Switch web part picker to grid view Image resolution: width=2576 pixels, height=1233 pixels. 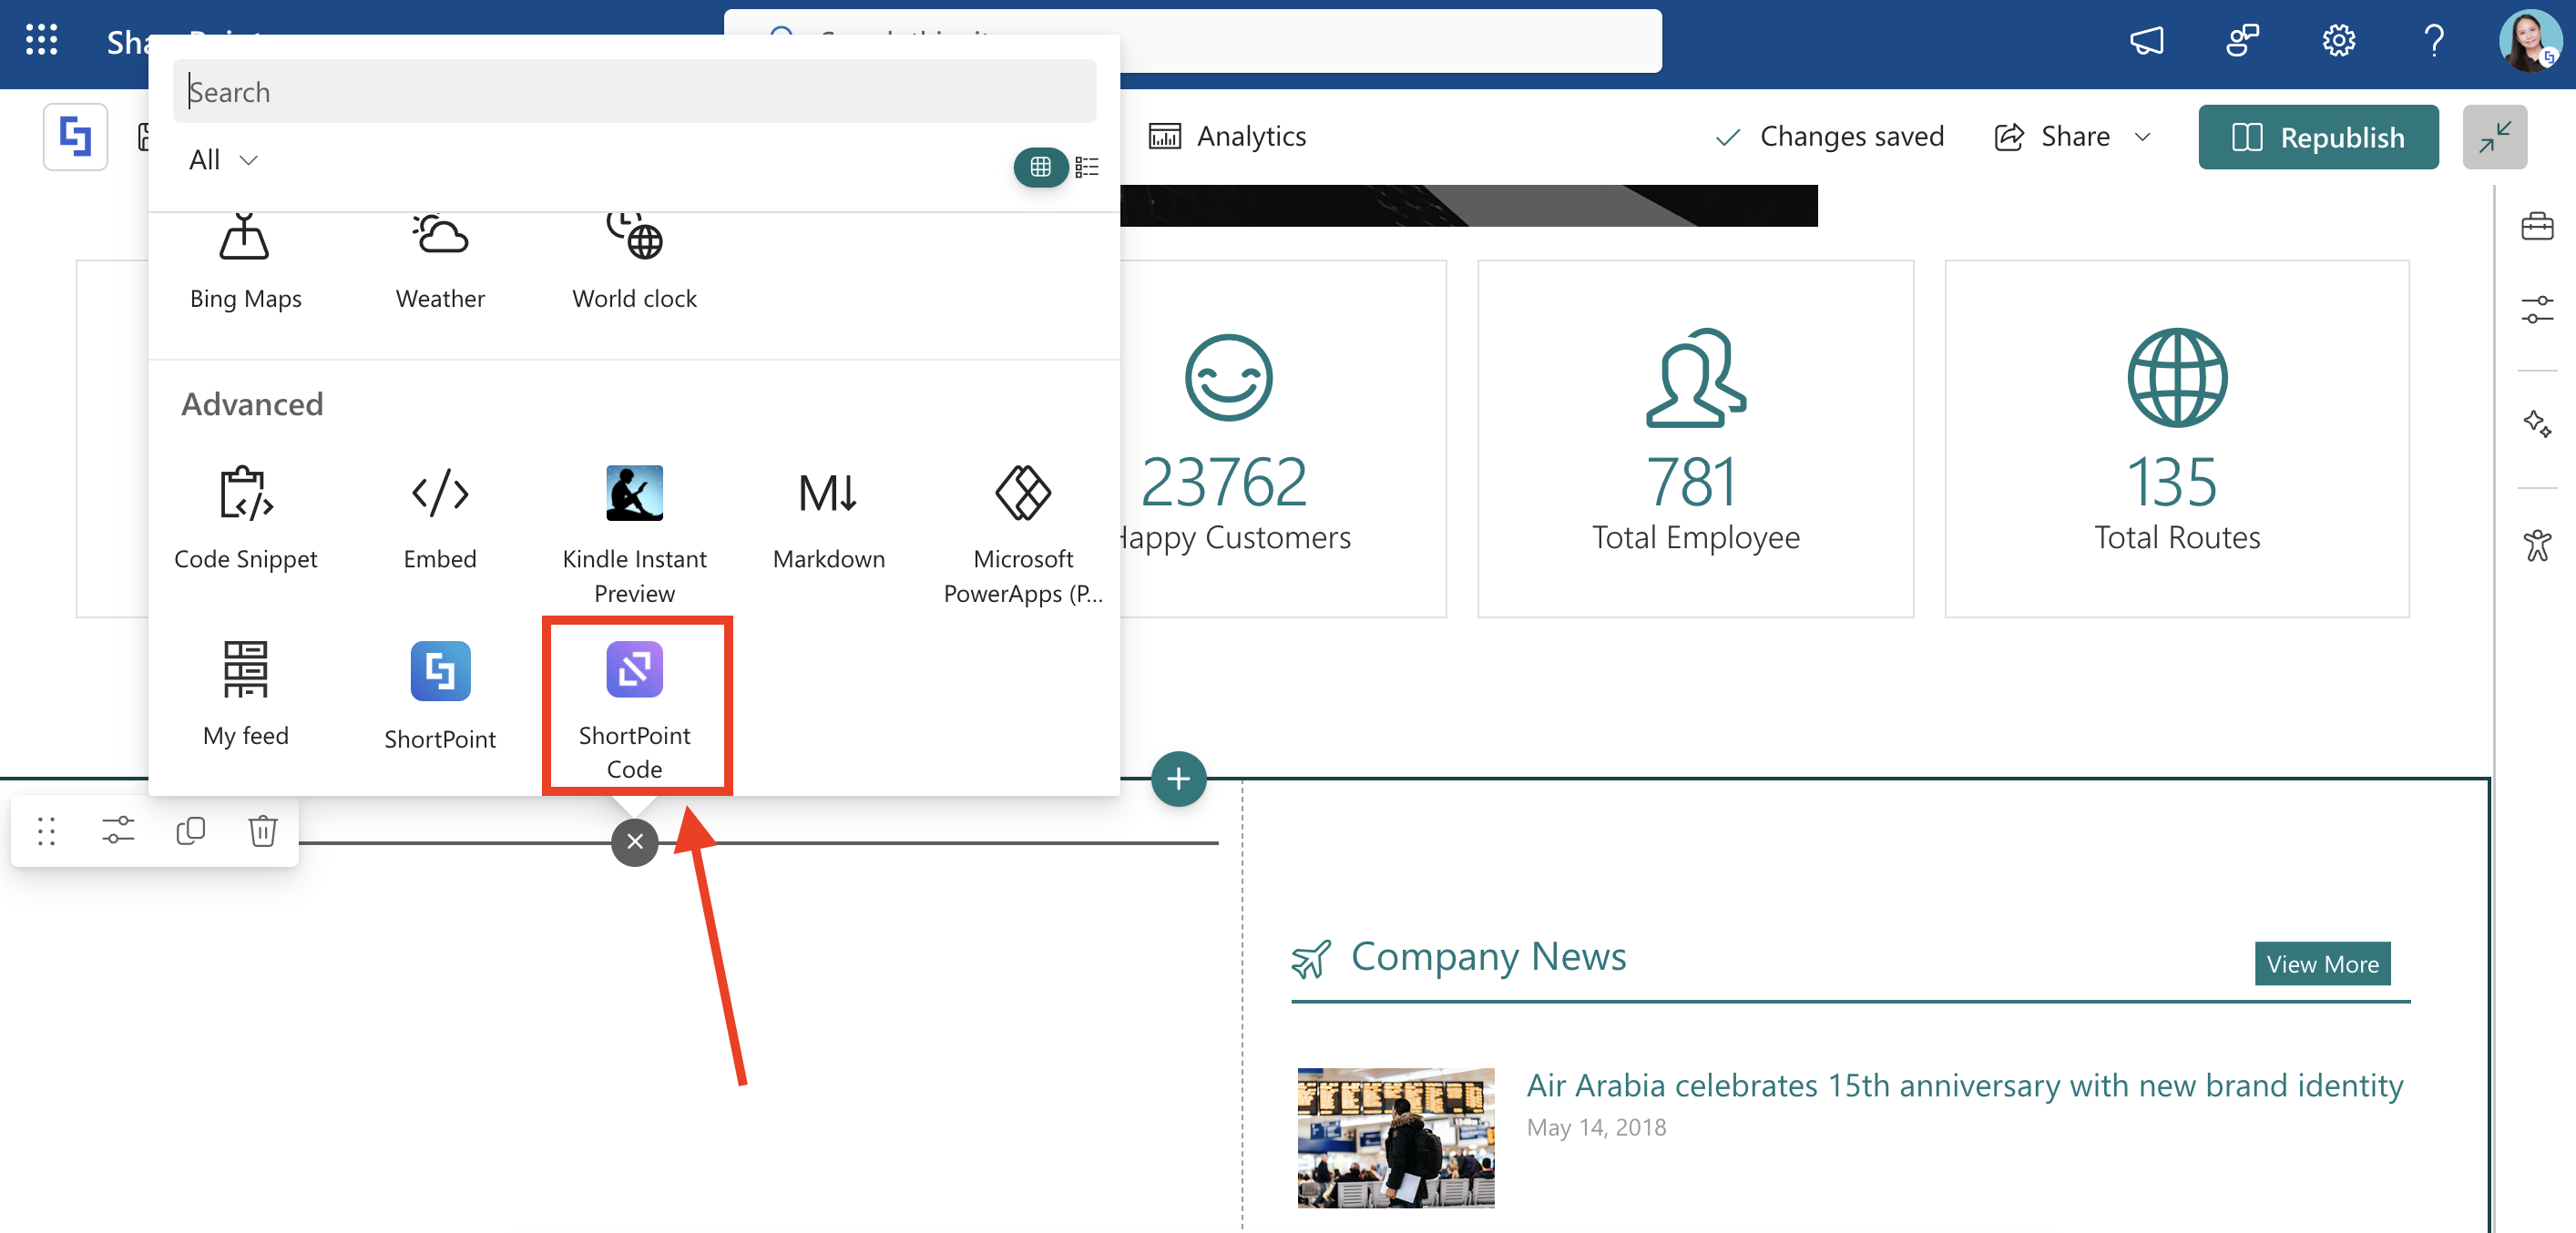coord(1040,167)
